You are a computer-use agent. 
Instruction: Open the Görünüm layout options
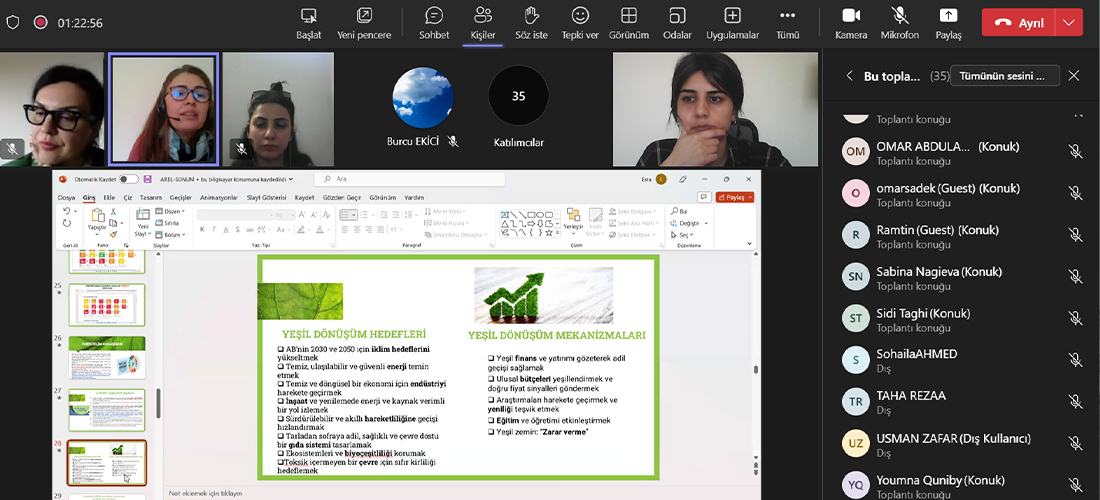[629, 23]
